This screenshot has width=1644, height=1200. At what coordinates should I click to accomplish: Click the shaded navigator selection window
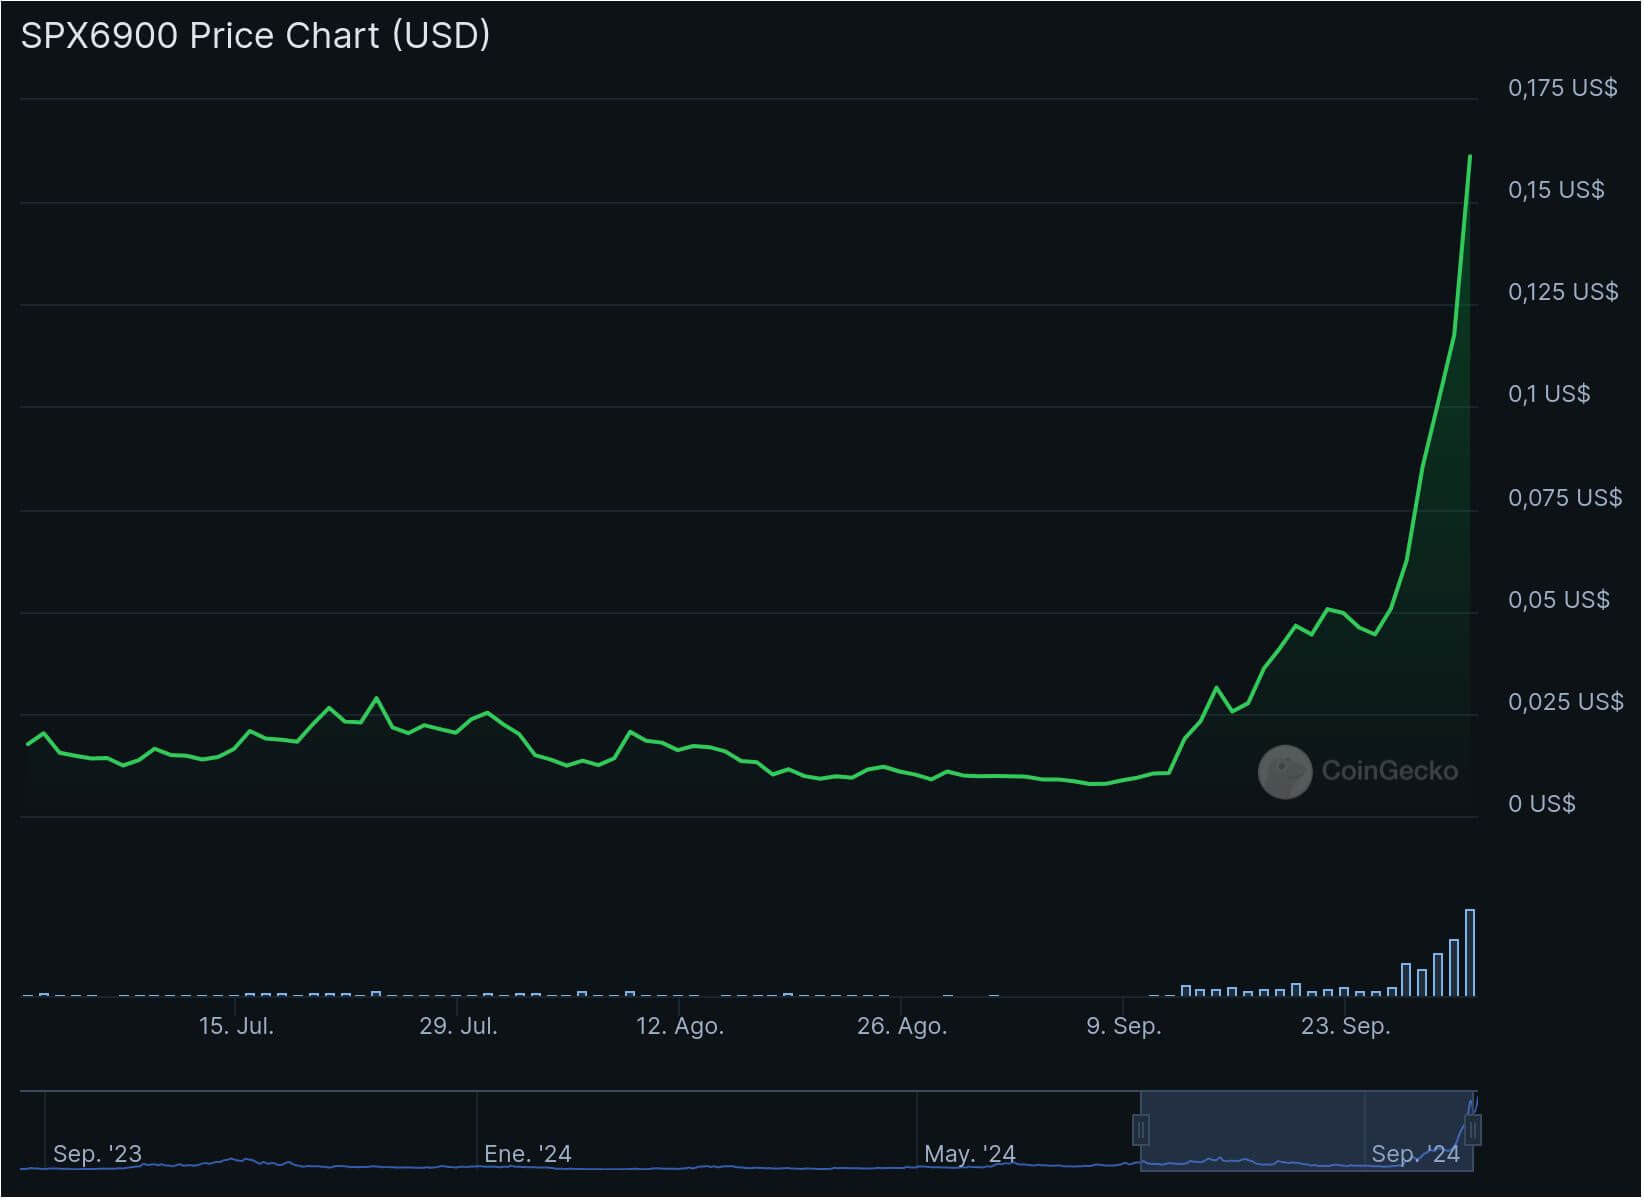coord(1307,1131)
